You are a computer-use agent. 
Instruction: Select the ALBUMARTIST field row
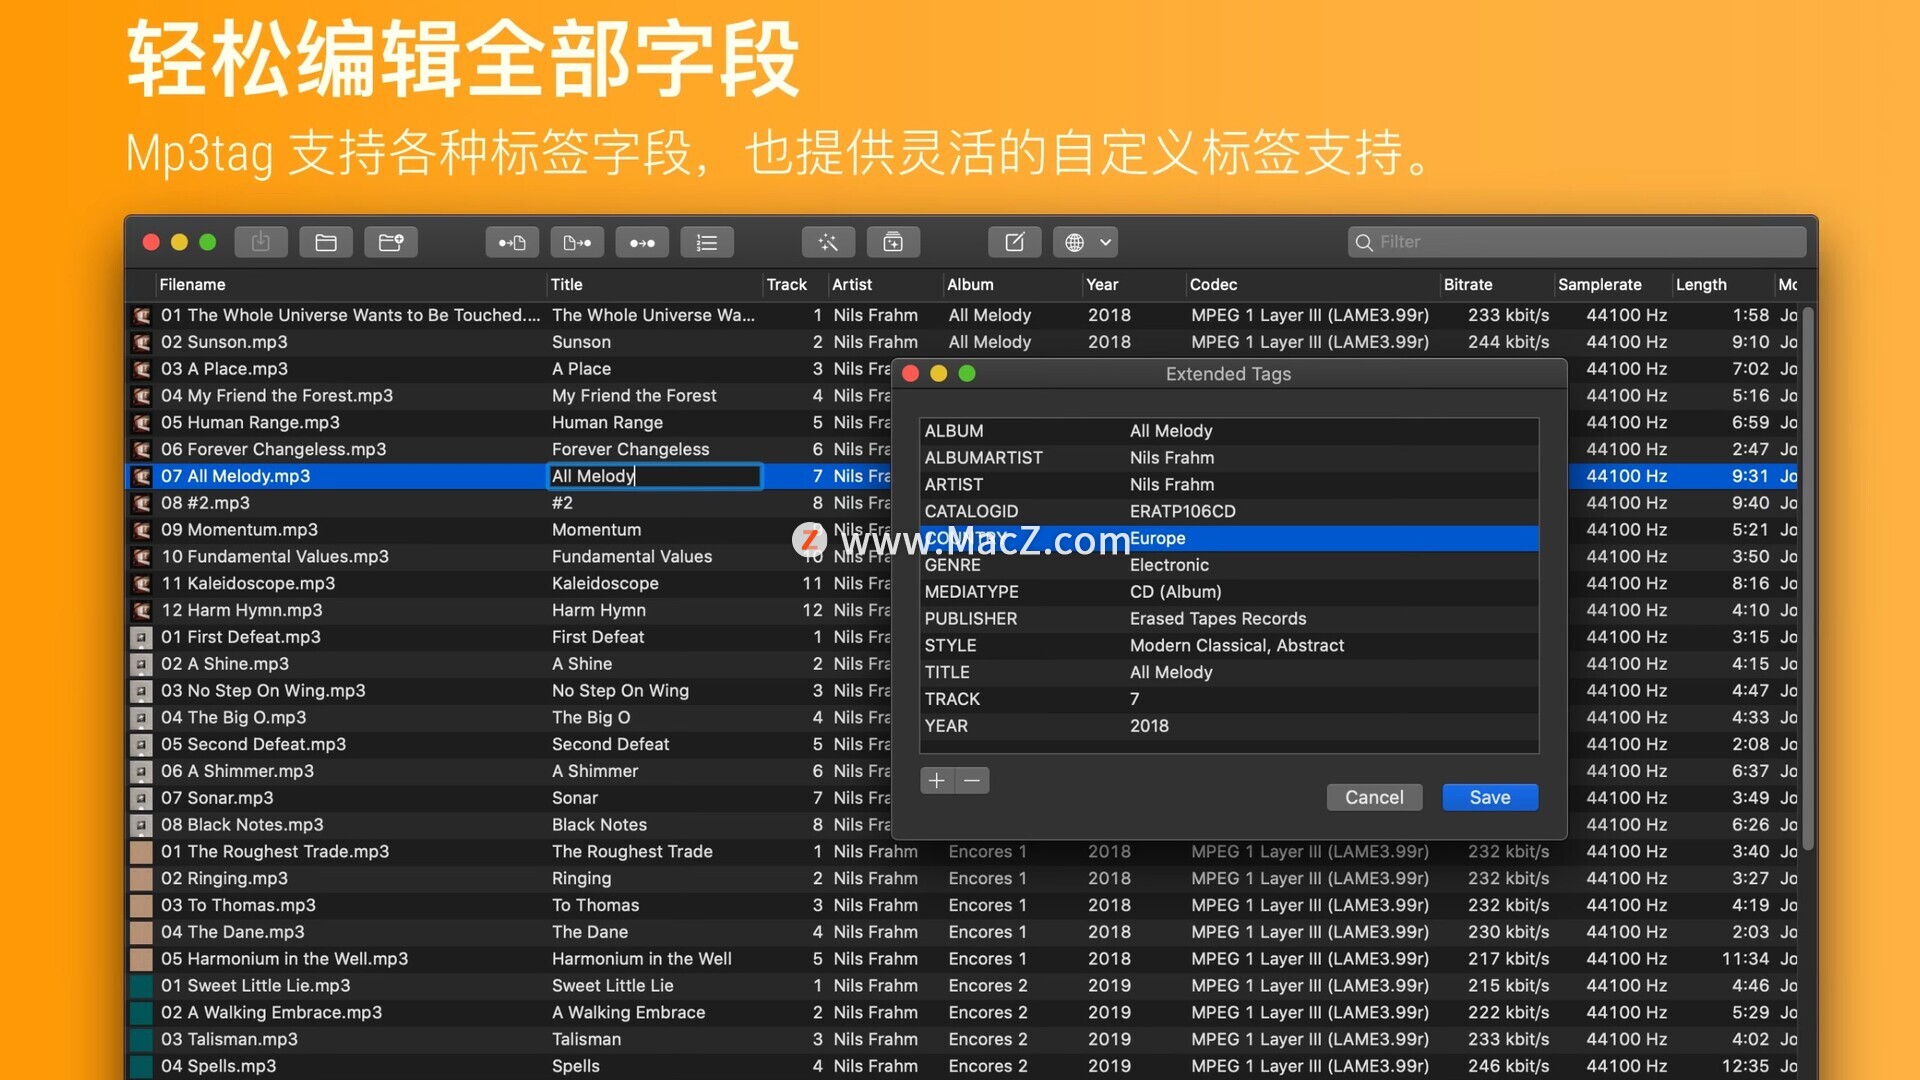click(x=1228, y=458)
